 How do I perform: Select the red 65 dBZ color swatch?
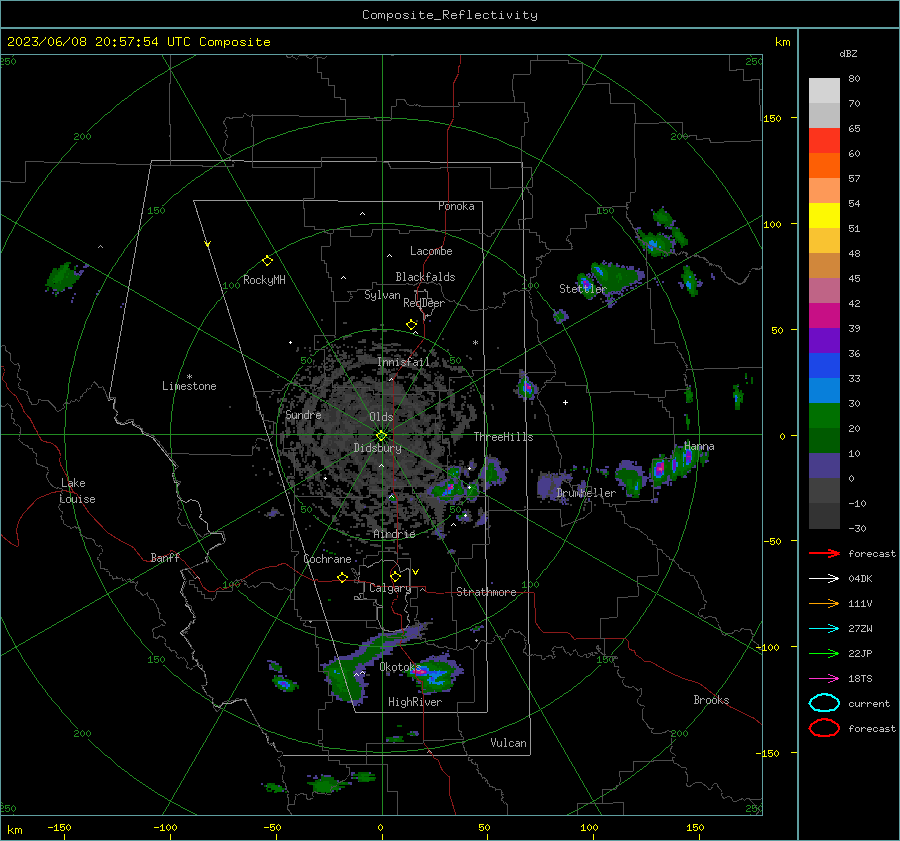coord(824,140)
